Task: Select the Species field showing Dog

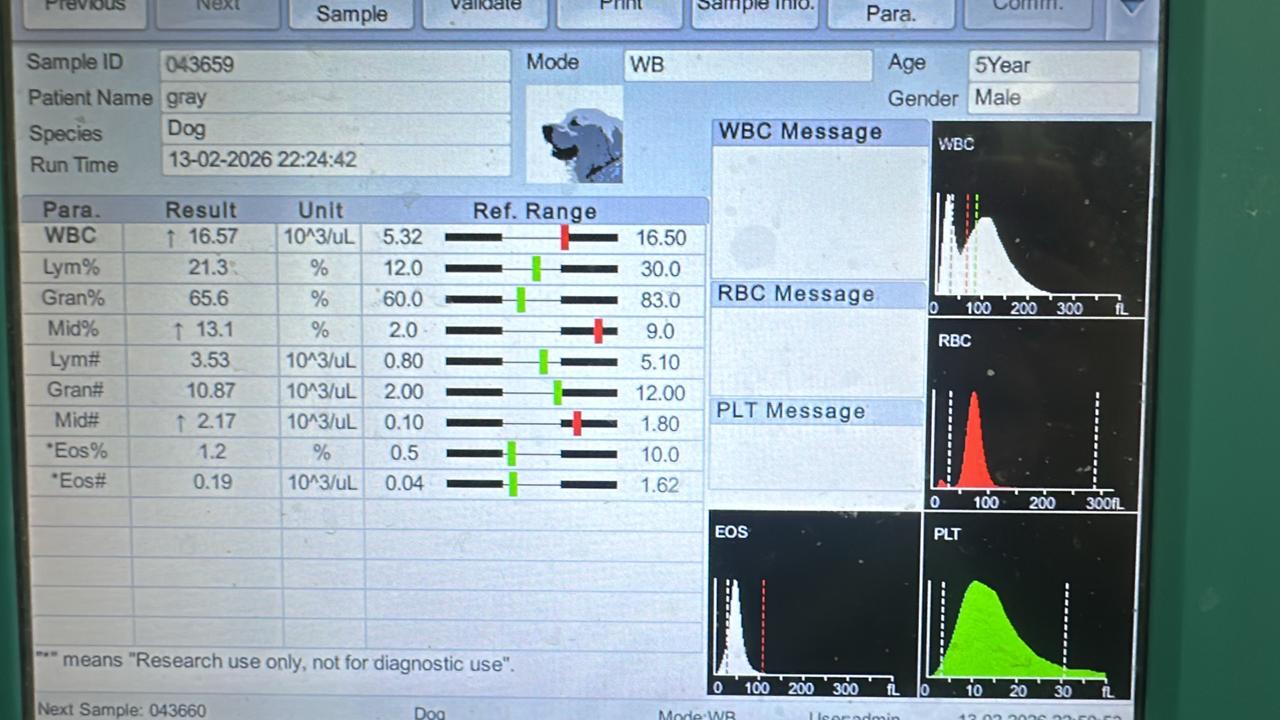Action: [x=334, y=129]
